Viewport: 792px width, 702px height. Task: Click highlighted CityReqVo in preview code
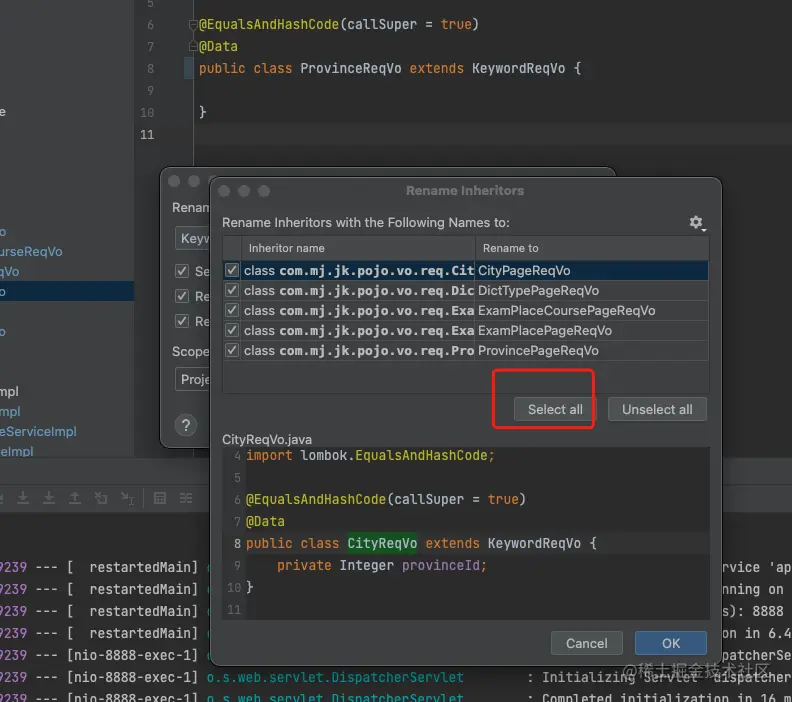[x=382, y=543]
